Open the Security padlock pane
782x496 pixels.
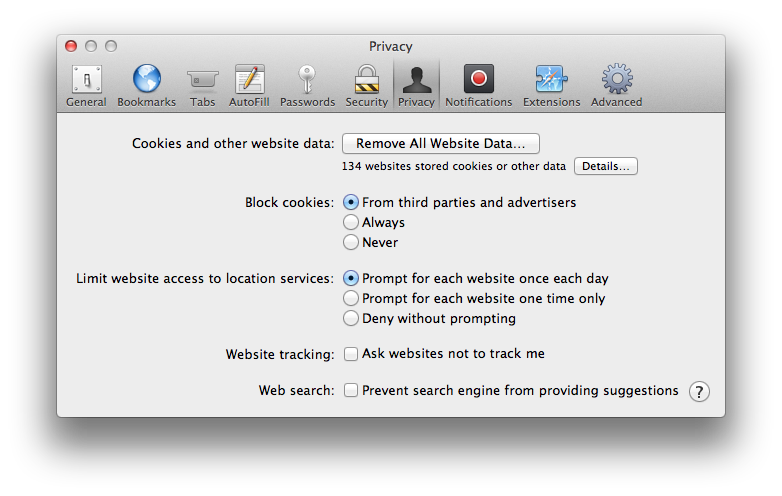[x=367, y=86]
